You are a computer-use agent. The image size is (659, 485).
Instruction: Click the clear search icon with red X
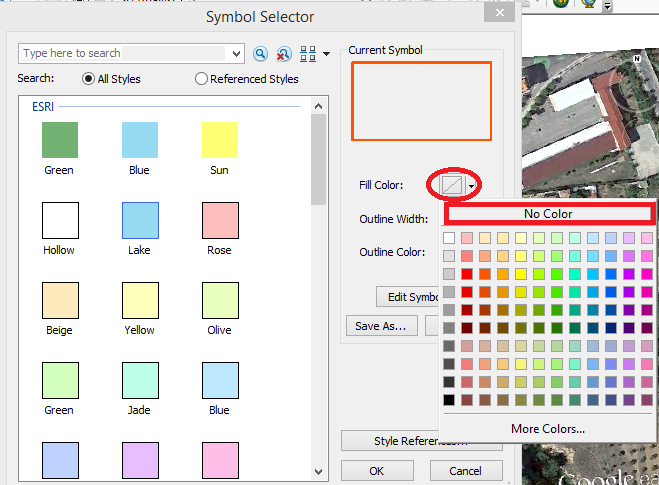[x=284, y=54]
